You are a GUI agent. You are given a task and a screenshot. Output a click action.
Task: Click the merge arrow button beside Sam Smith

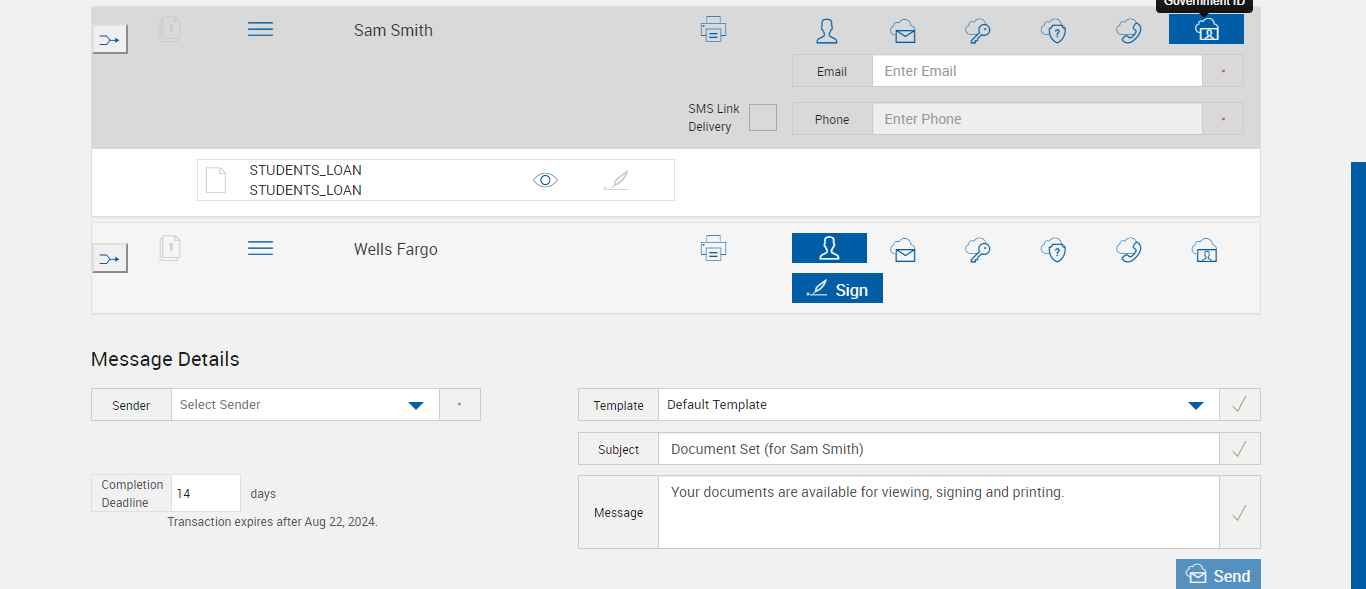pyautogui.click(x=110, y=40)
